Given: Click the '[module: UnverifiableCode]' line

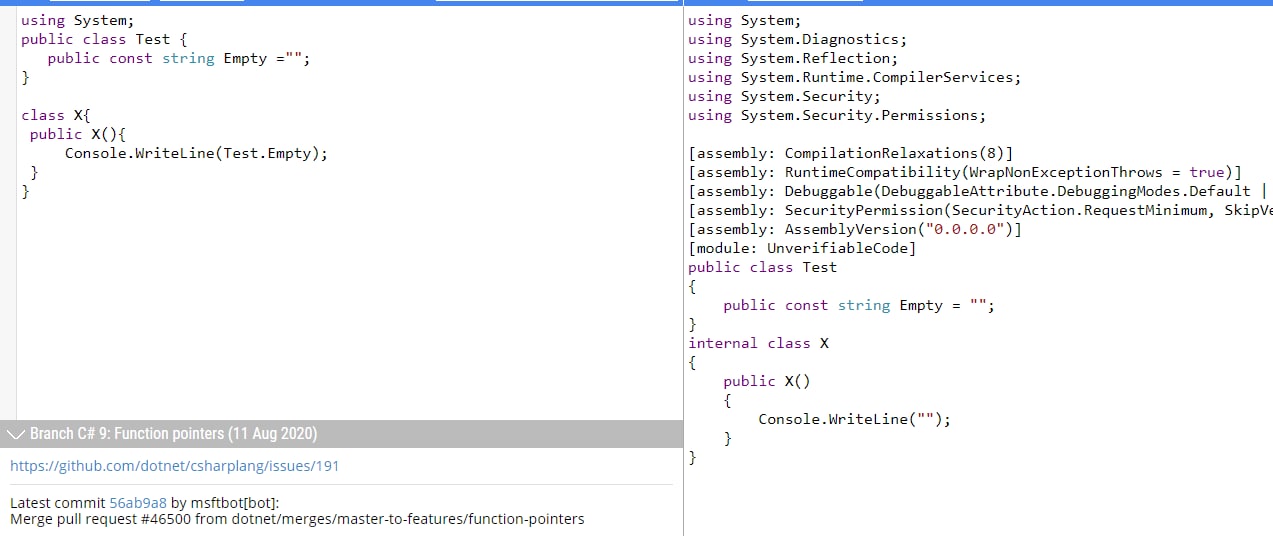Looking at the screenshot, I should coord(802,248).
